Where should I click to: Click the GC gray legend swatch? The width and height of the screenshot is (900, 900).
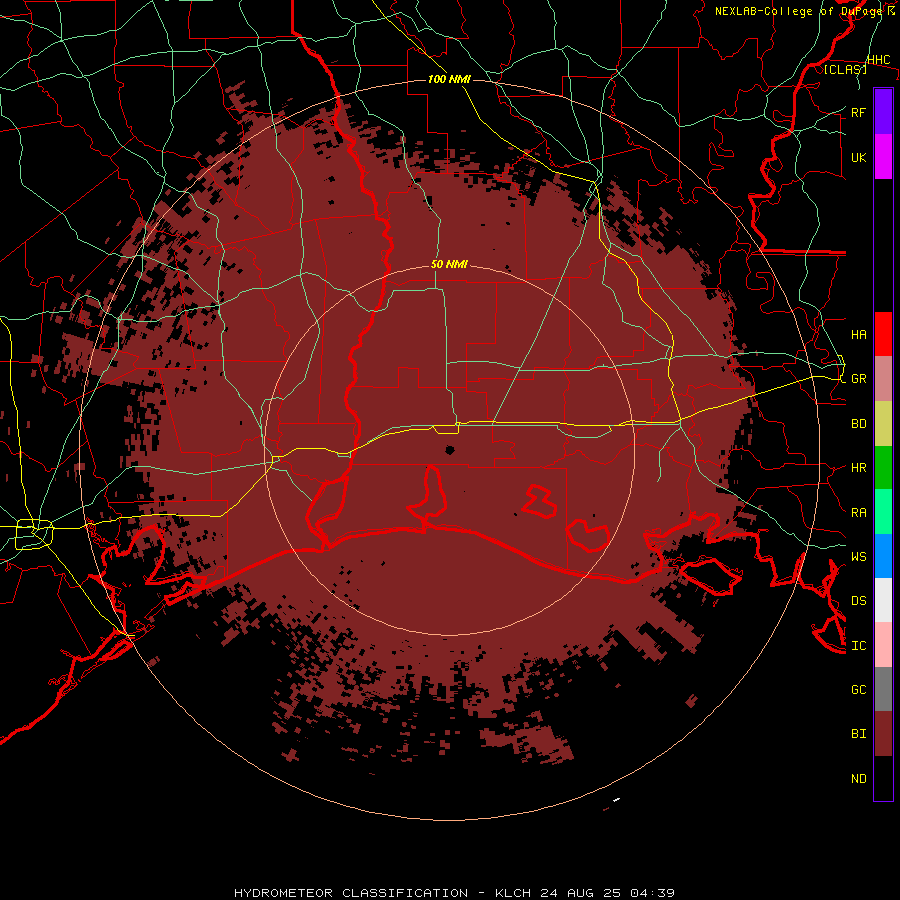click(x=883, y=689)
